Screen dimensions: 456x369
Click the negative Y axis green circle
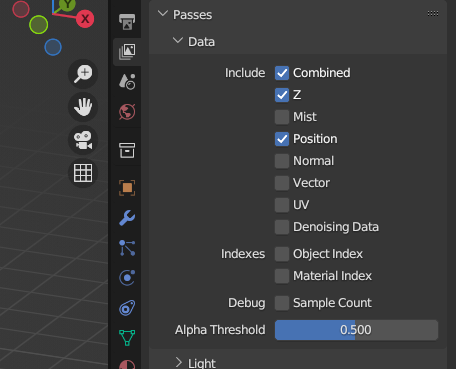[39, 25]
